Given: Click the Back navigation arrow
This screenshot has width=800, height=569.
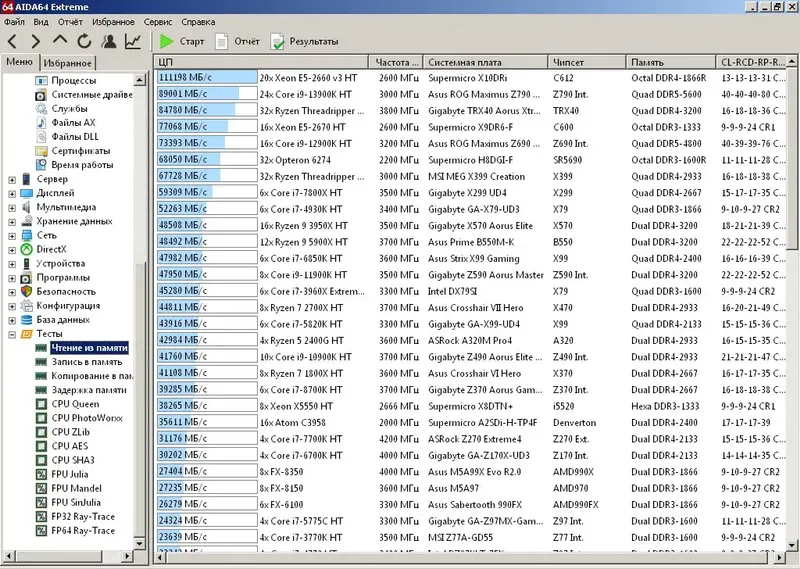Looking at the screenshot, I should [x=13, y=41].
